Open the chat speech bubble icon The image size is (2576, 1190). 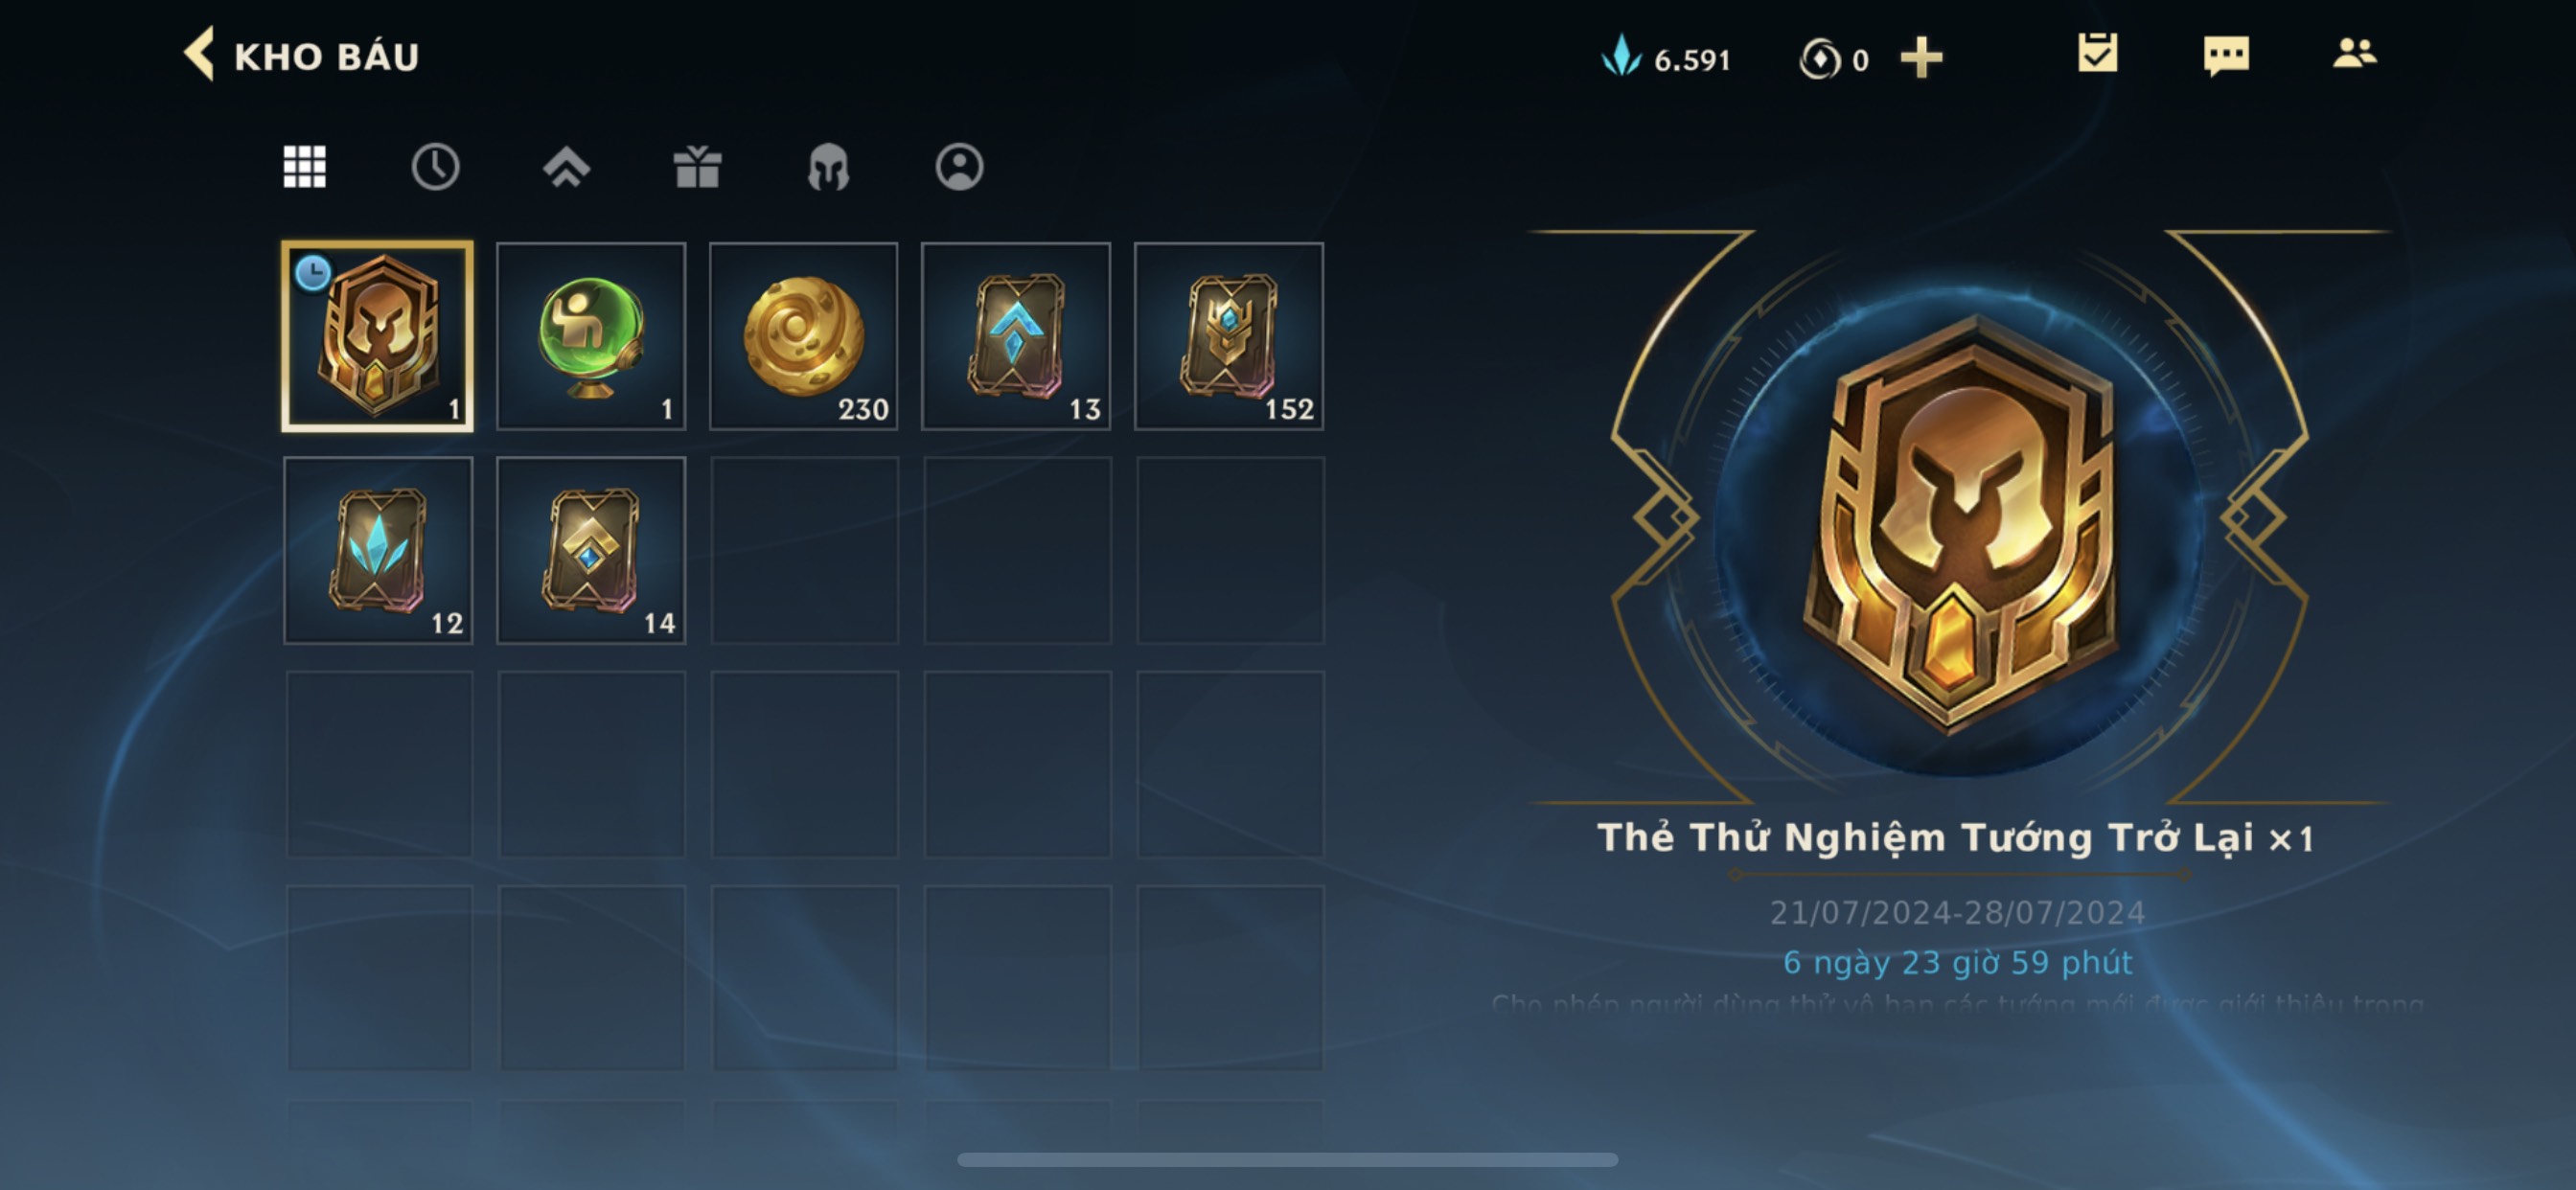[x=2226, y=55]
